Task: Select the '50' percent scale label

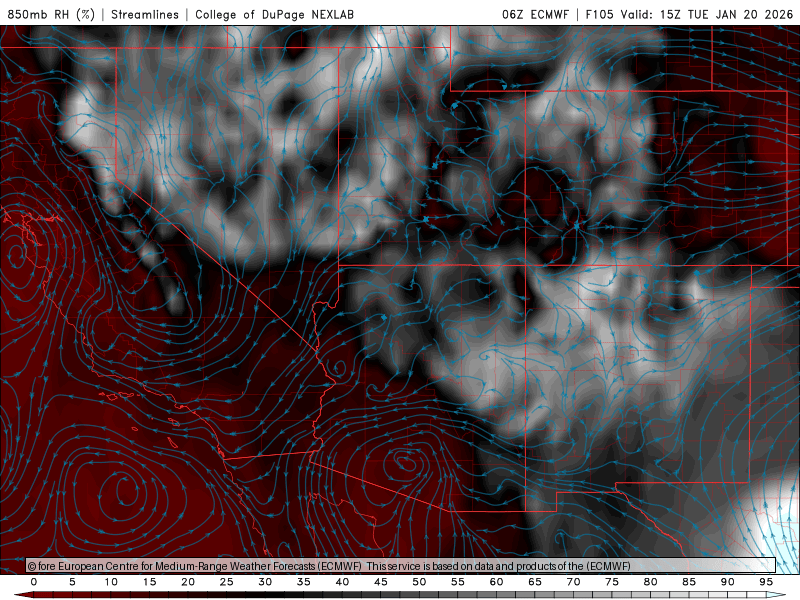Action: point(419,582)
